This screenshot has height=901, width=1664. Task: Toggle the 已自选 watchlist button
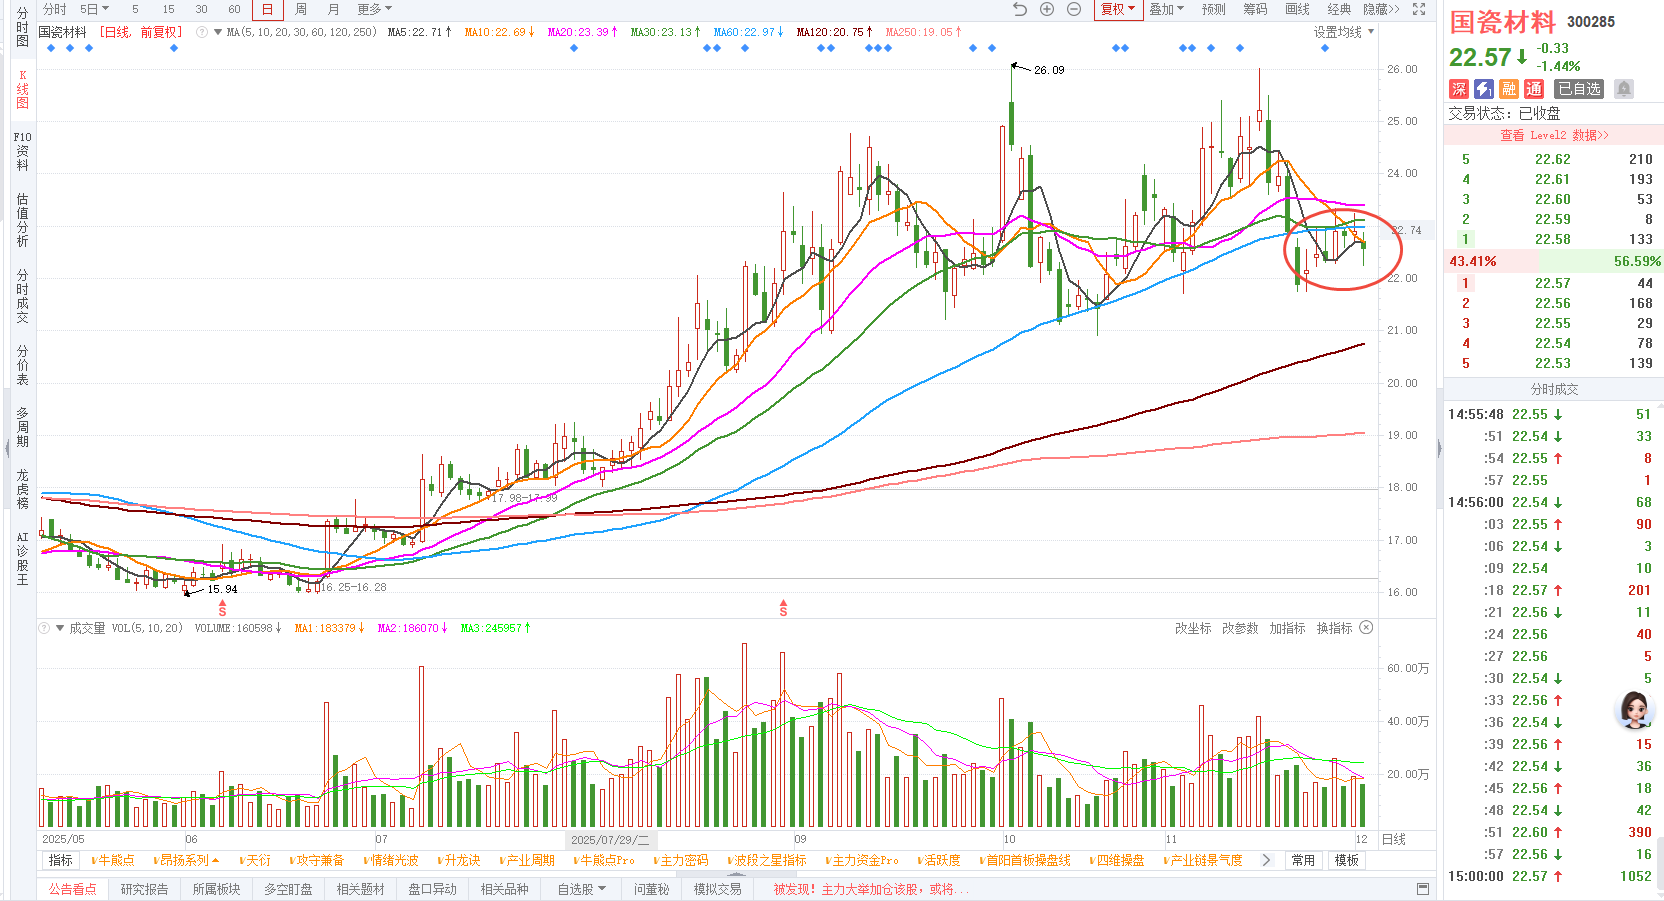(x=1579, y=89)
